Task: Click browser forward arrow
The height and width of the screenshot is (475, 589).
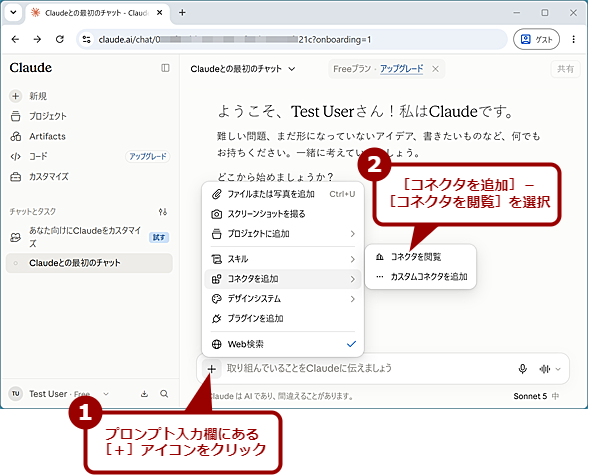Action: [37, 39]
